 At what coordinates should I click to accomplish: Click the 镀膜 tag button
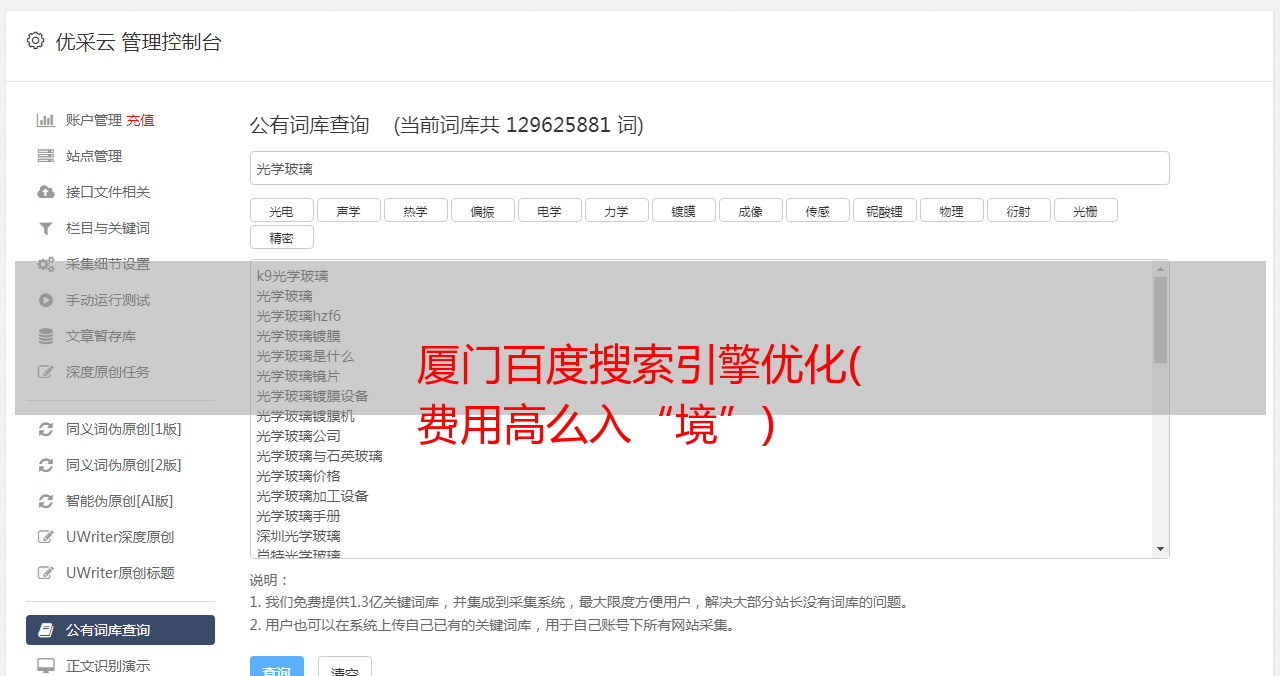tap(683, 210)
